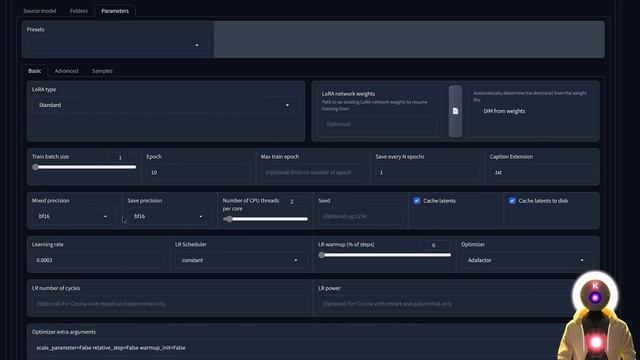Screen dimensions: 640x360
Task: Click the LR warmup slider
Action: [384, 255]
